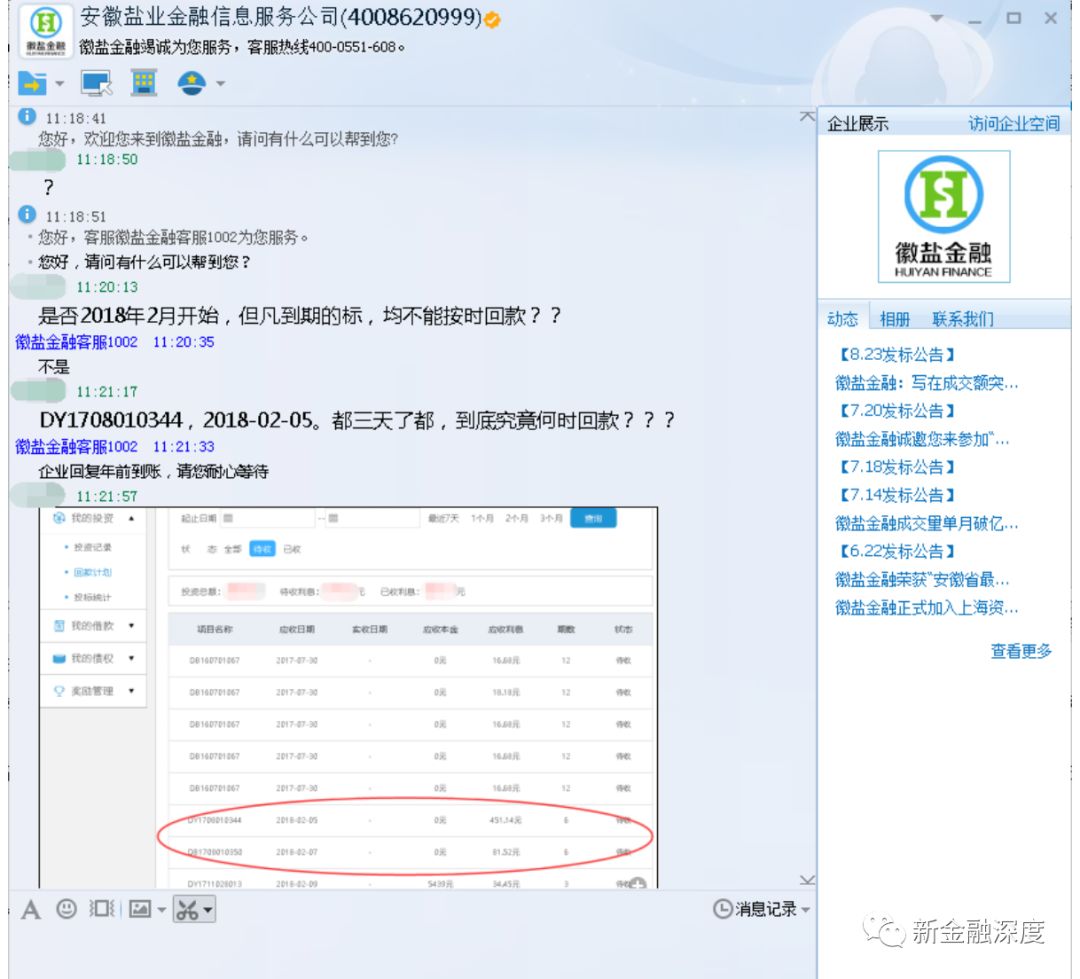Click 查看更多 to see more news
Image resolution: width=1080 pixels, height=979 pixels.
(x=1021, y=651)
